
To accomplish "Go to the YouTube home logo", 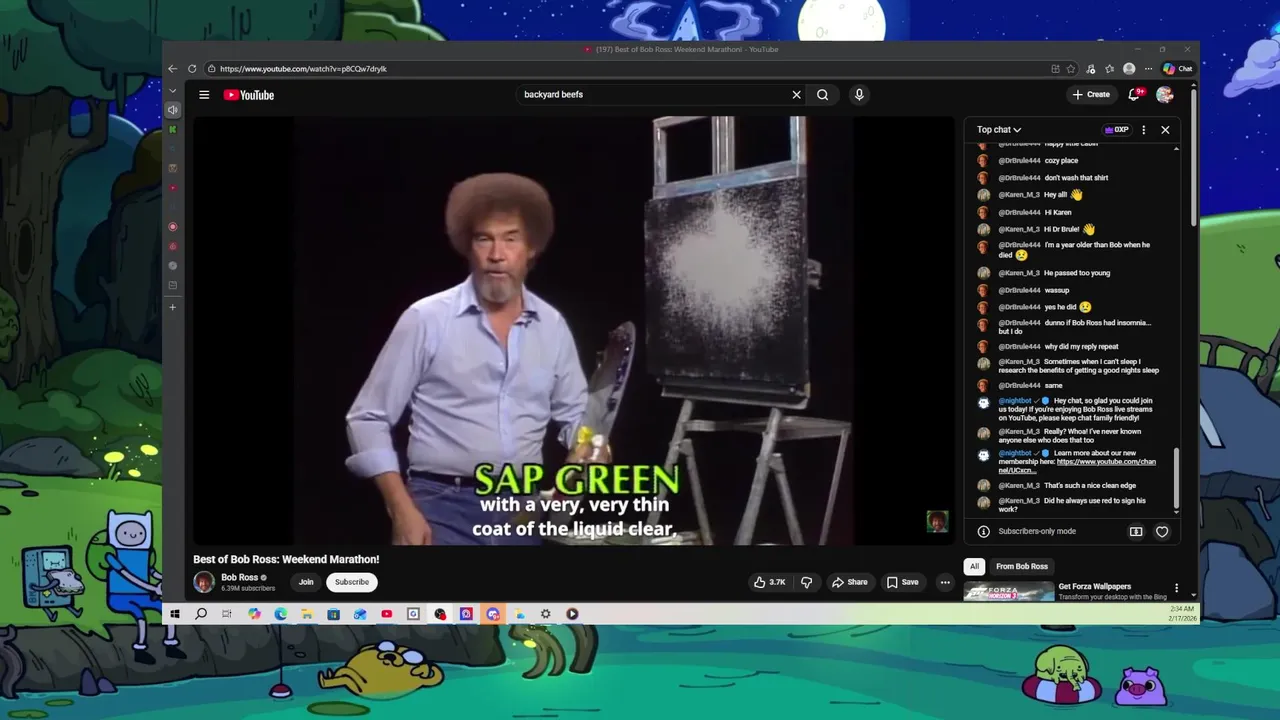I will pyautogui.click(x=249, y=95).
